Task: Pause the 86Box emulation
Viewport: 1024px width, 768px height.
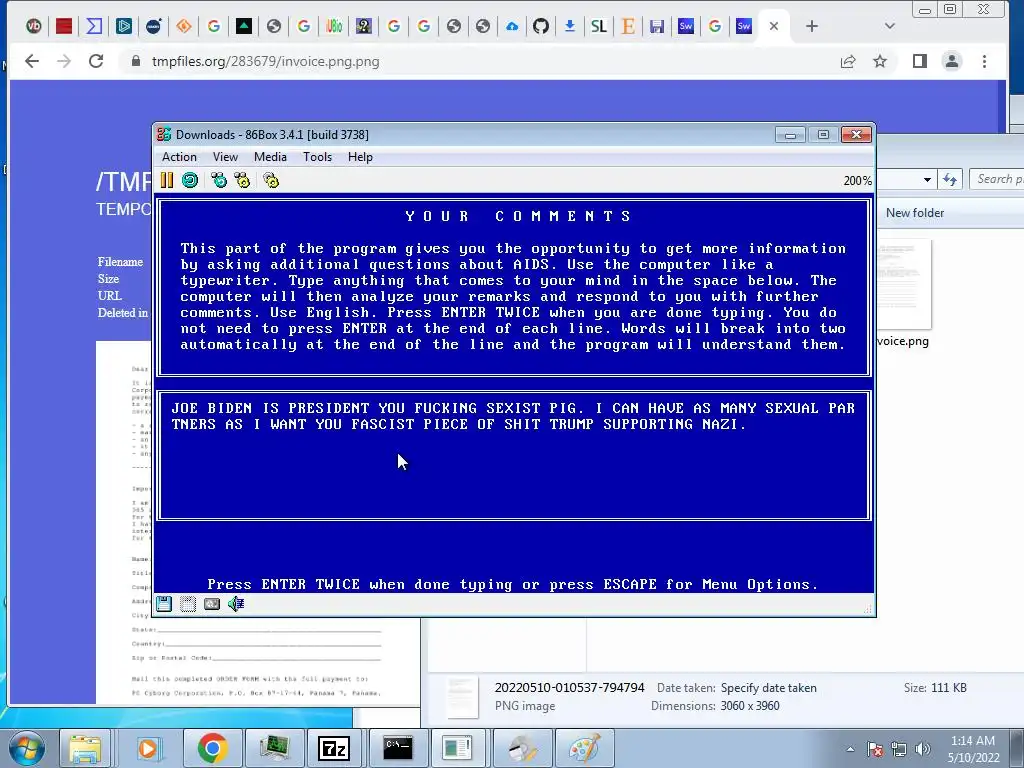Action: click(167, 180)
